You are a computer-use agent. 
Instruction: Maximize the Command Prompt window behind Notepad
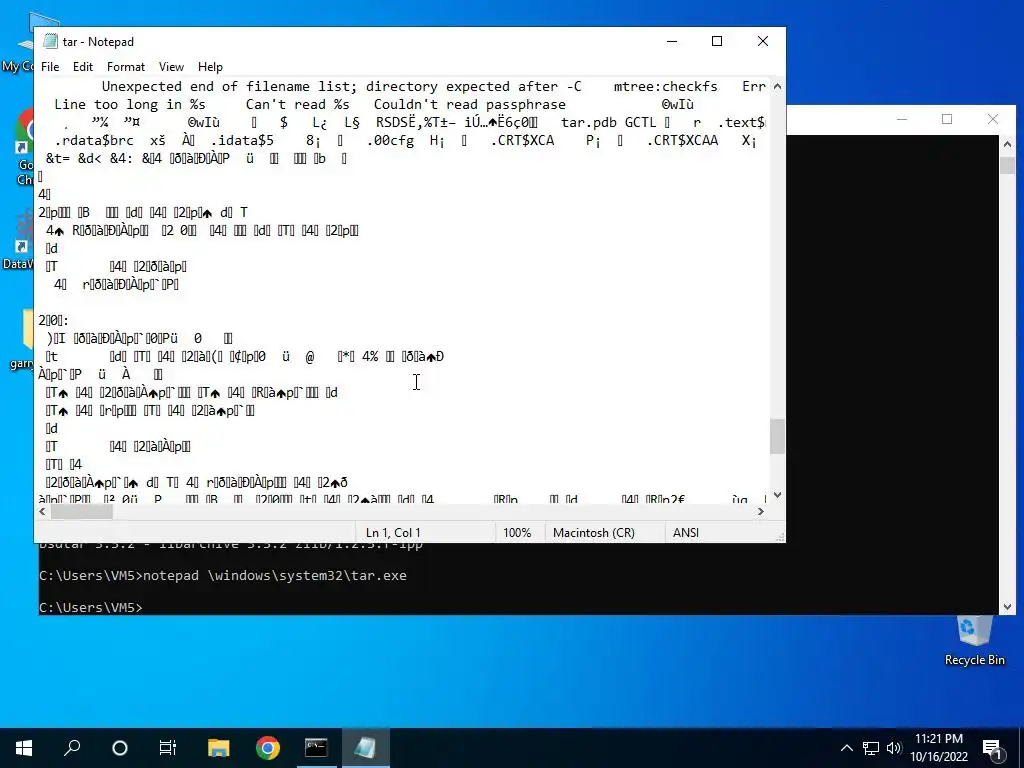coord(947,119)
